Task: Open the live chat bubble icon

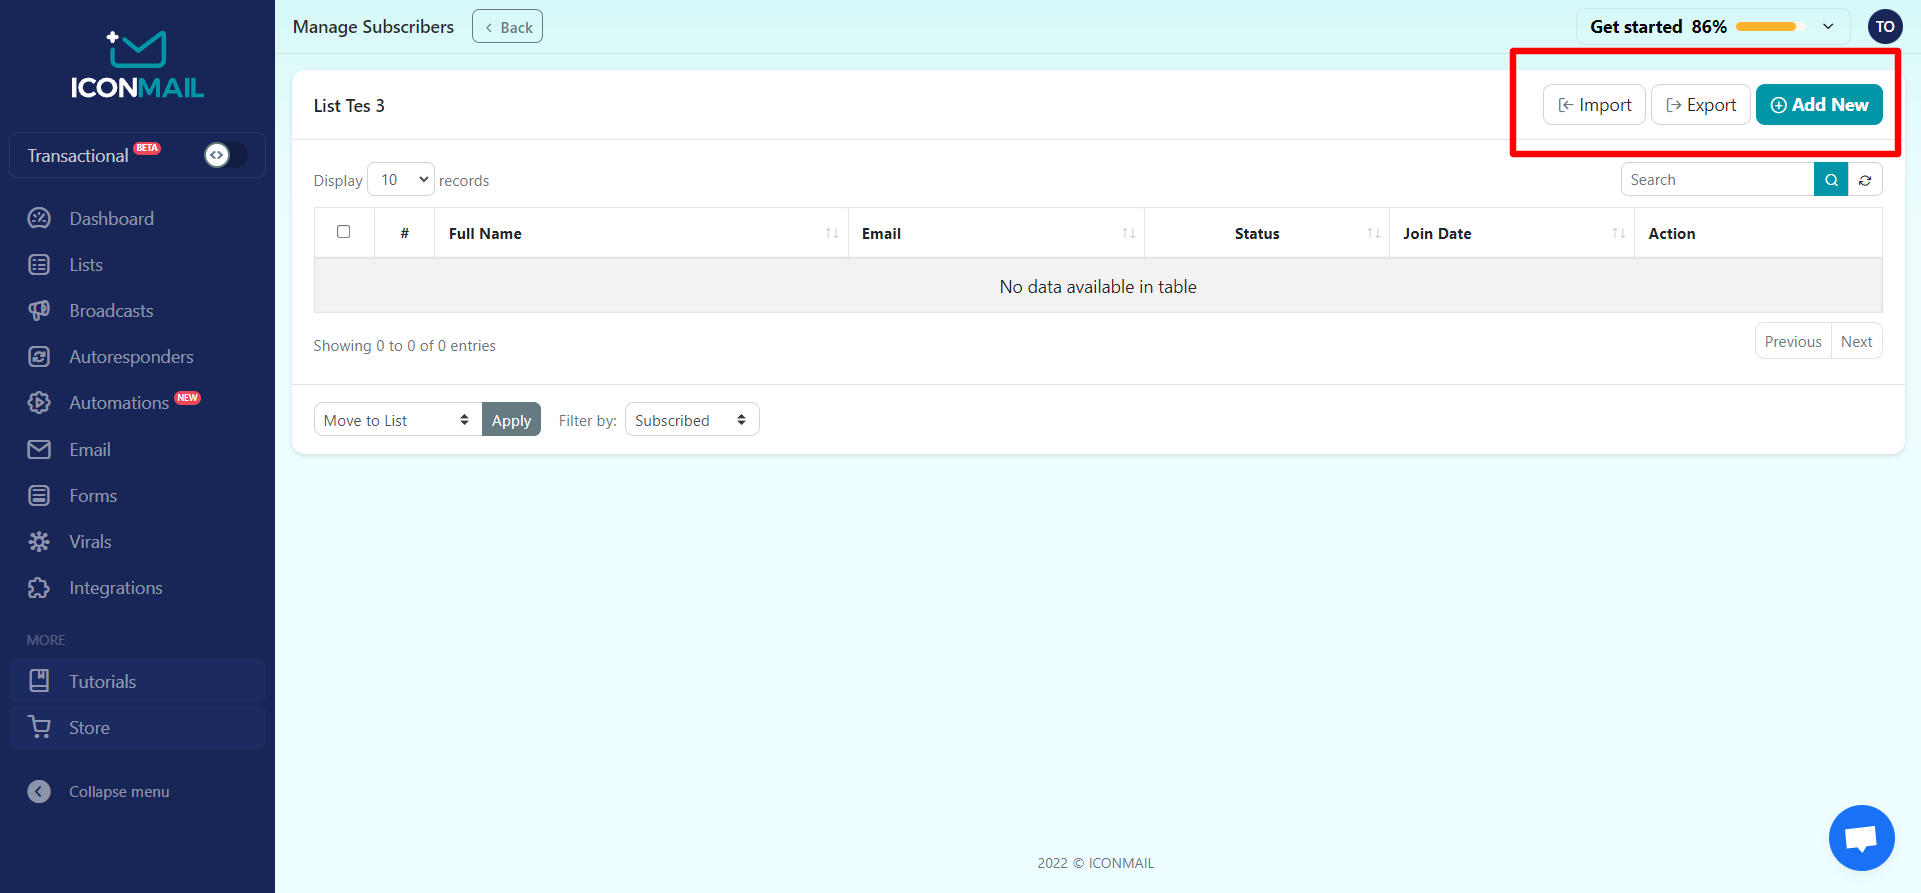Action: pyautogui.click(x=1861, y=838)
